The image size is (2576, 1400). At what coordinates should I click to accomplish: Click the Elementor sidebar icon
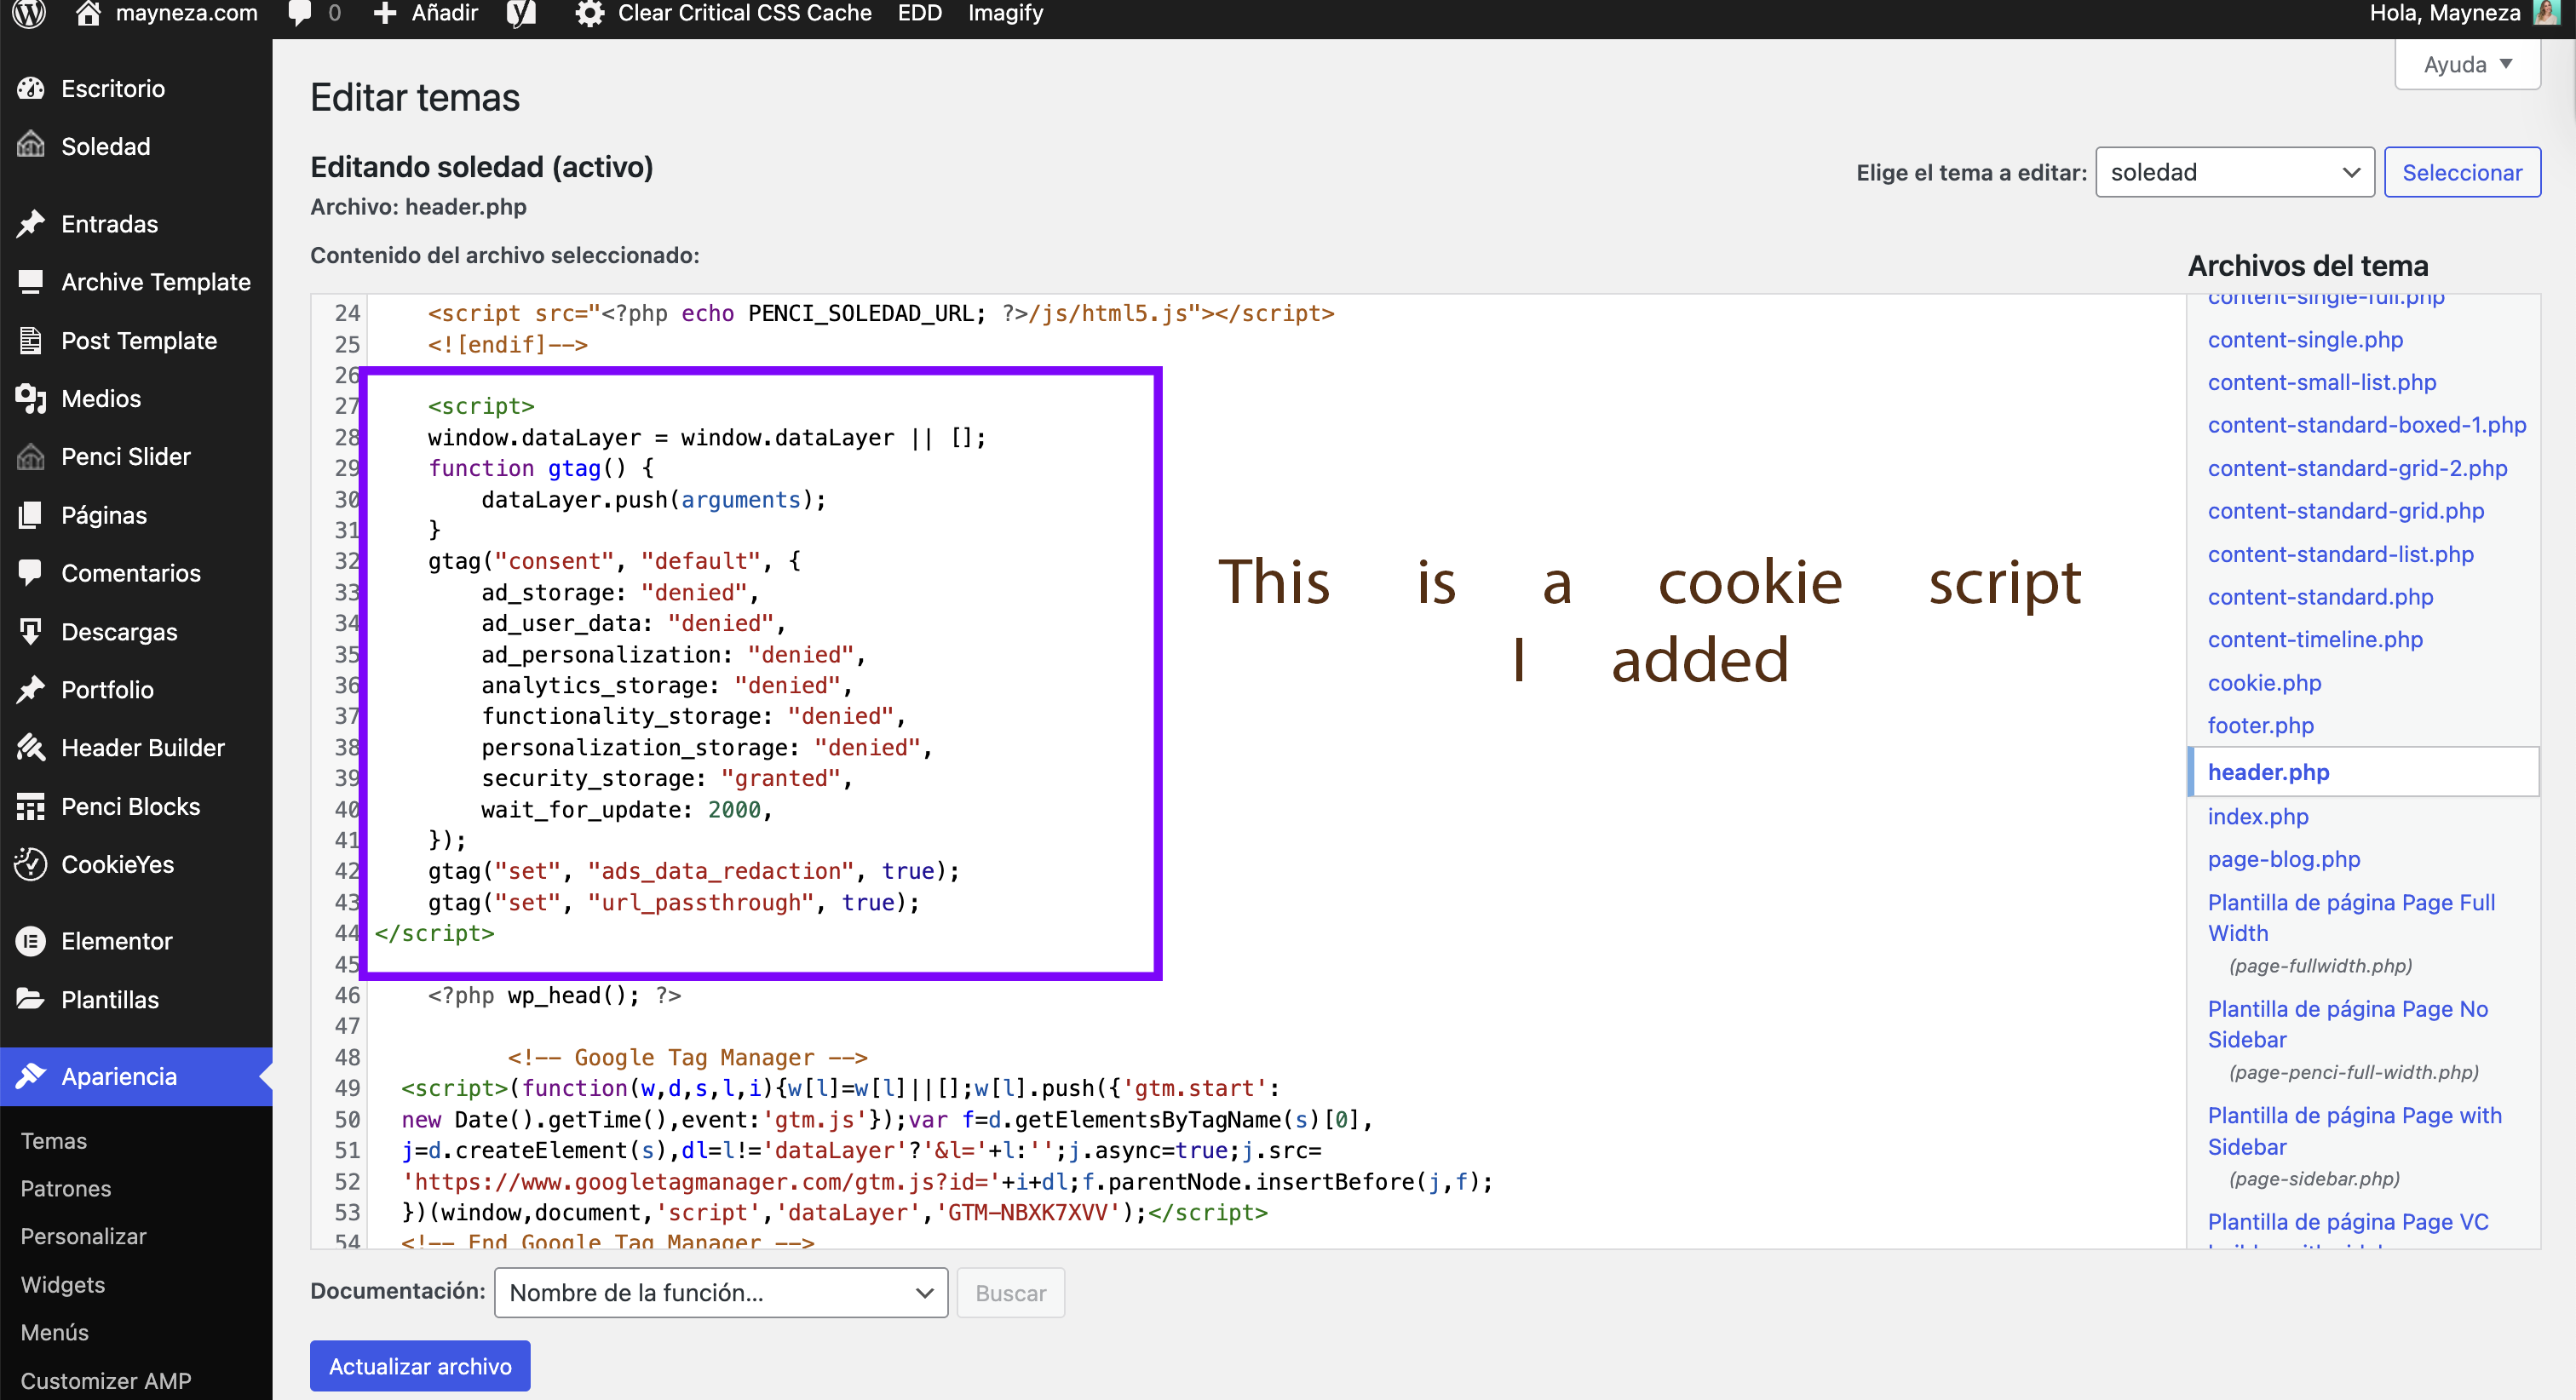coord(31,941)
